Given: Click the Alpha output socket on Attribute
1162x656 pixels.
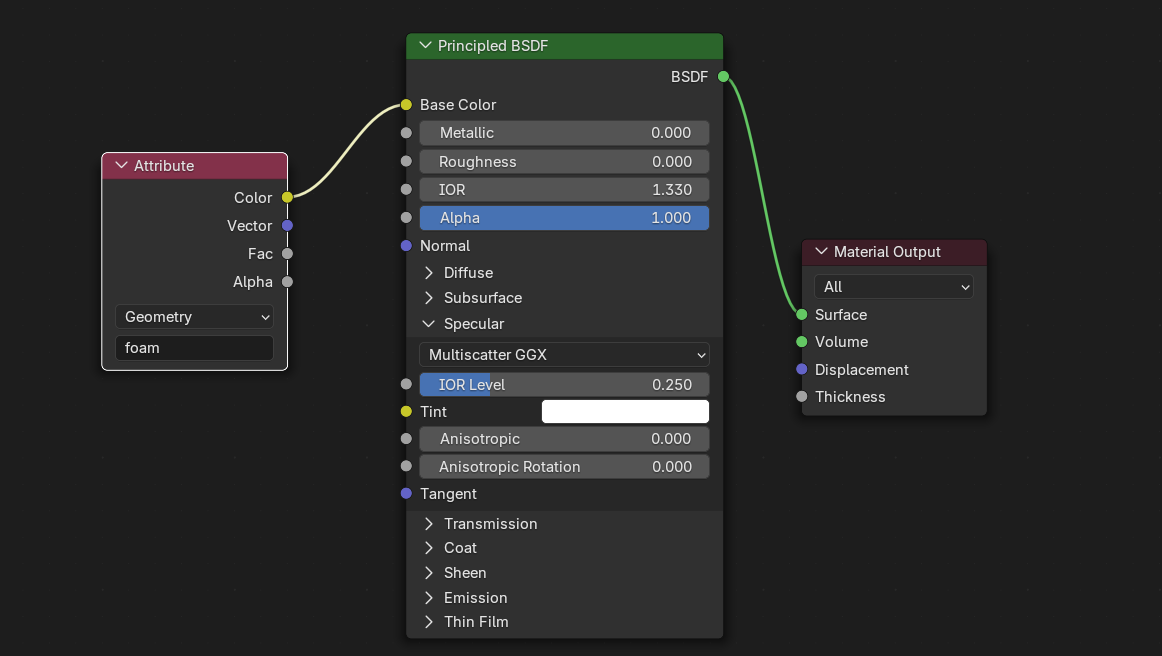Looking at the screenshot, I should [288, 282].
